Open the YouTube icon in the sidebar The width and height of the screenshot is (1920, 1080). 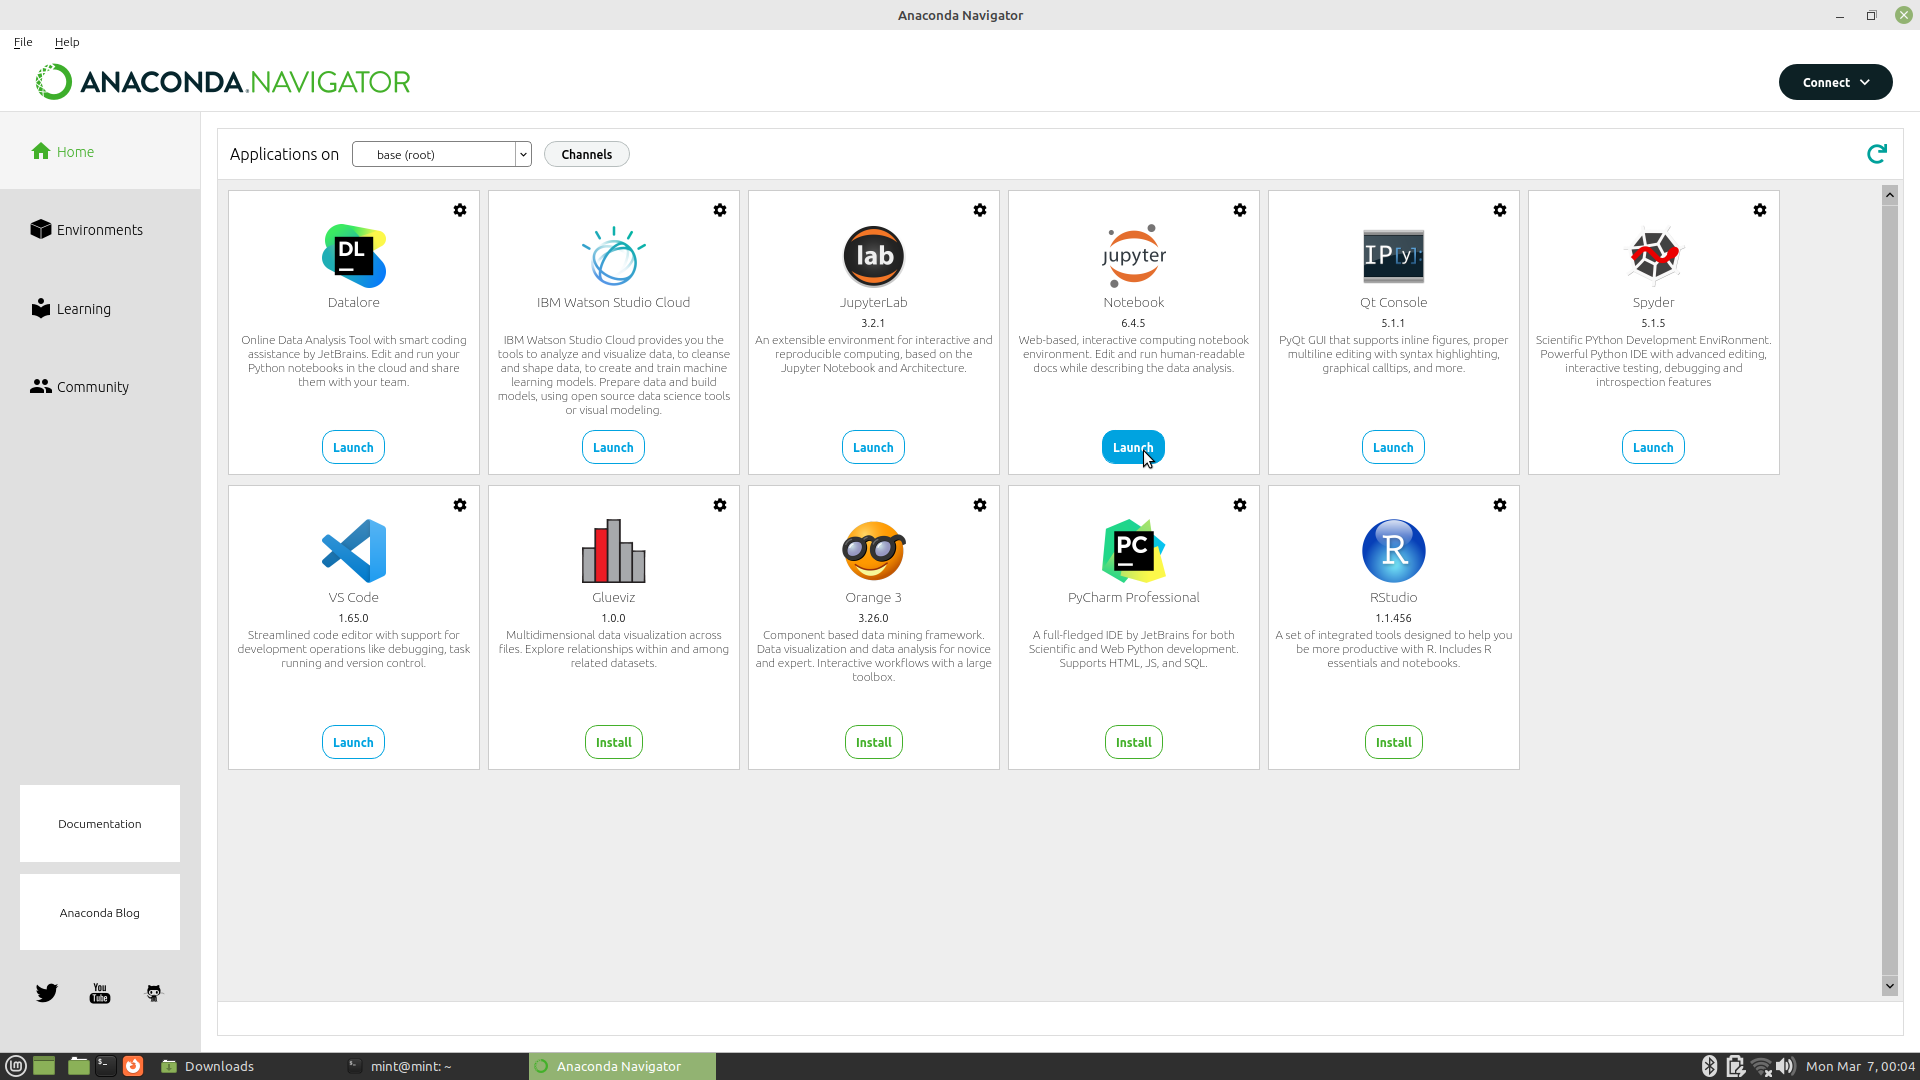coord(100,993)
